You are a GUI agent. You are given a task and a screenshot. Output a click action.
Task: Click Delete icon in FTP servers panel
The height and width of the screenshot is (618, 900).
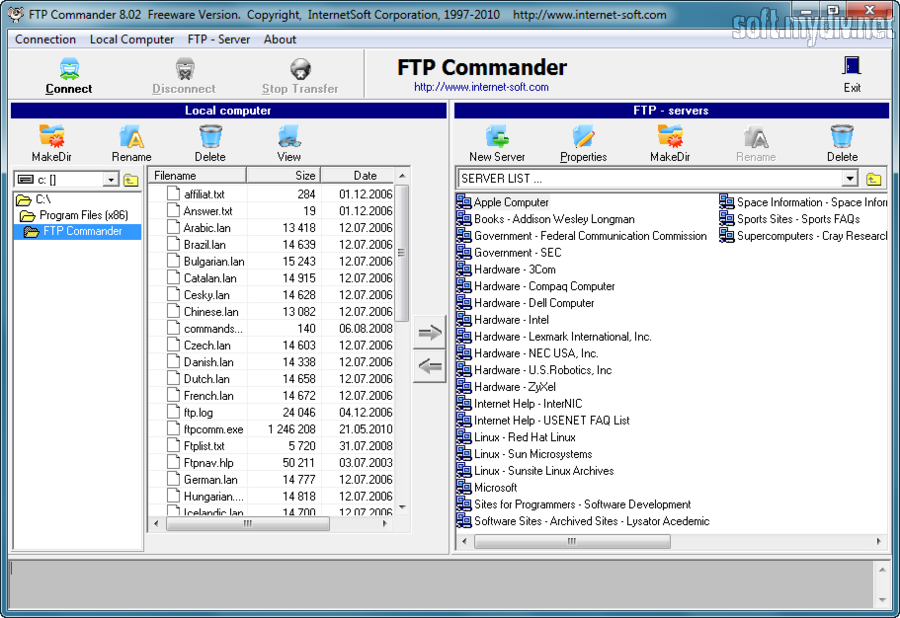click(842, 137)
